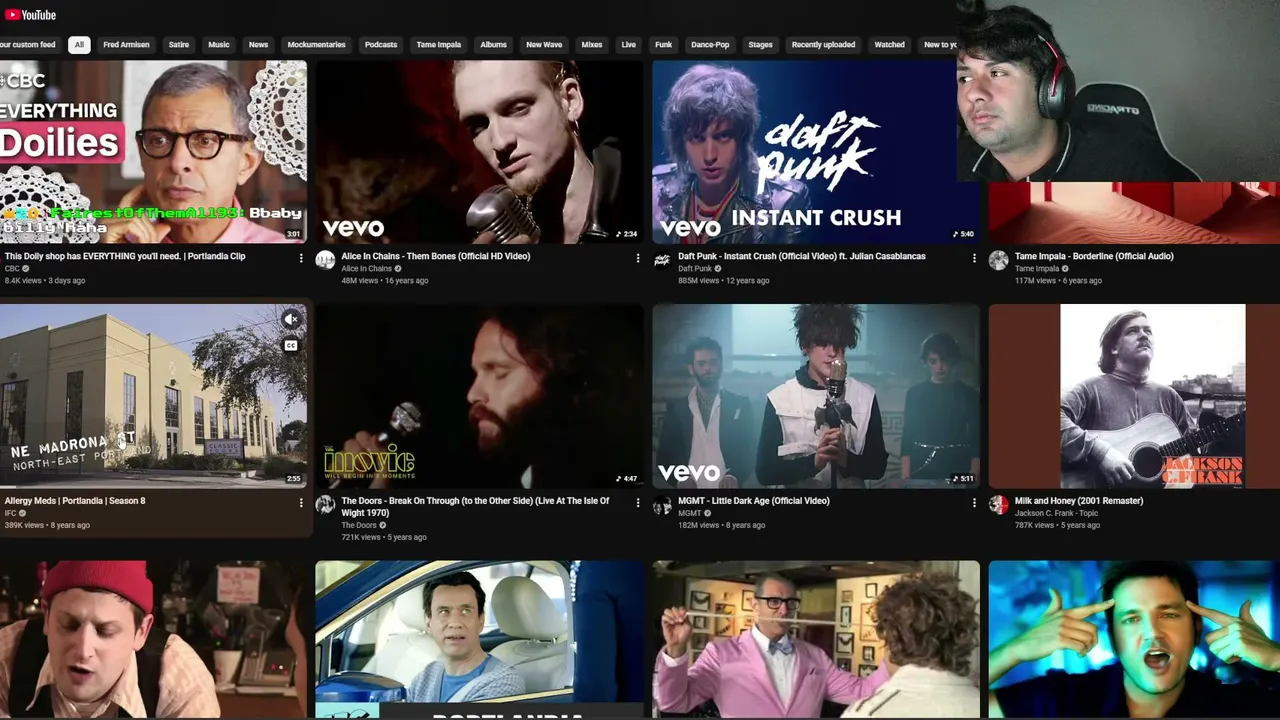Show Recently uploaded videos chip
The width and height of the screenshot is (1280, 720).
[824, 45]
